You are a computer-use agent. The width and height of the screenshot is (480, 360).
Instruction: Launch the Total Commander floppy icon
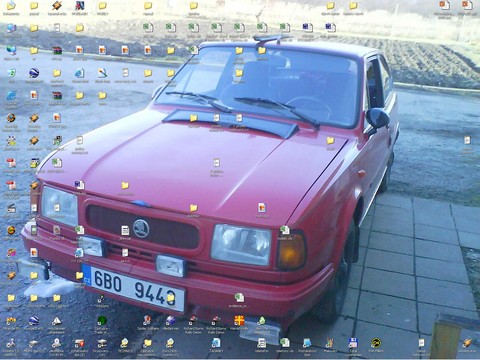tap(353, 343)
